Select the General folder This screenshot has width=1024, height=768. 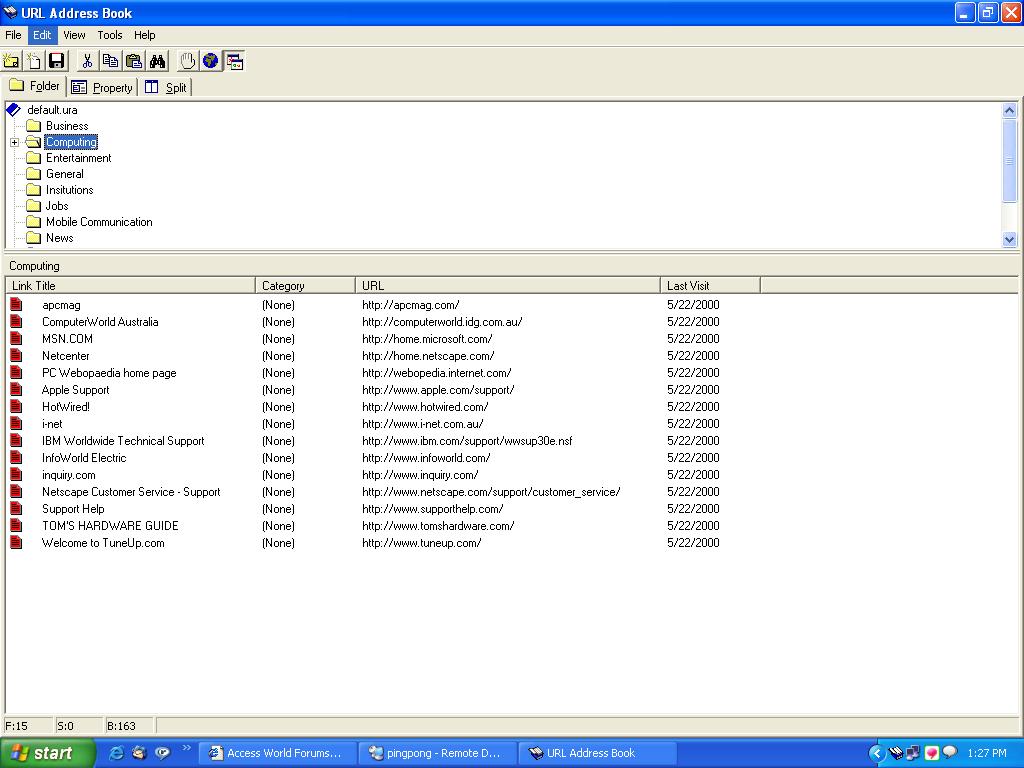(x=65, y=174)
